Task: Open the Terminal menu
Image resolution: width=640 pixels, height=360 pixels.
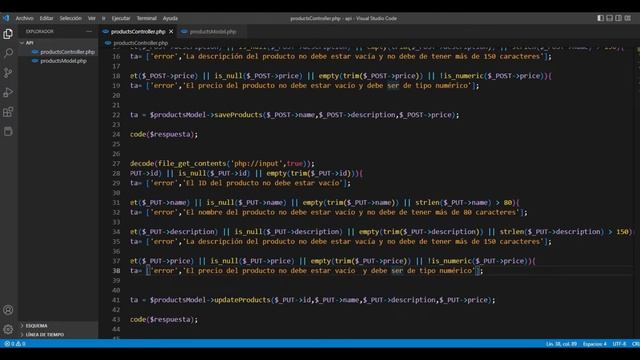Action: [146, 18]
